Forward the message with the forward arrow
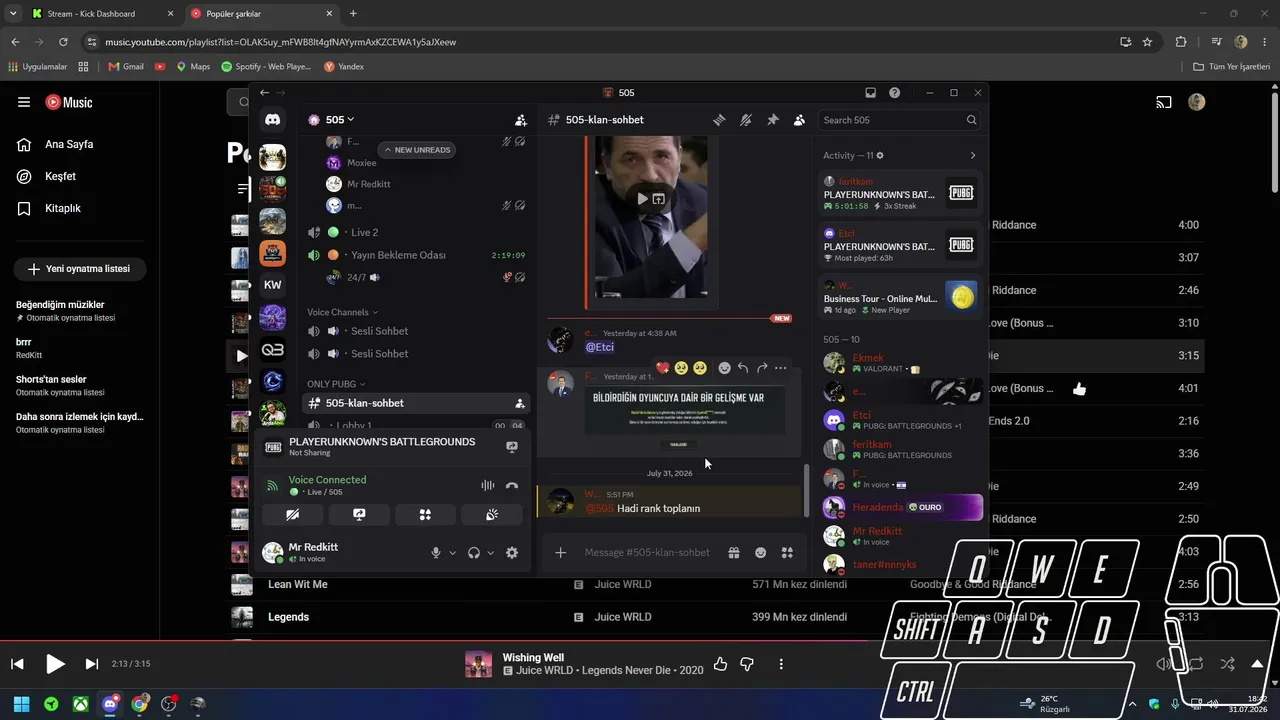This screenshot has height=720, width=1280. pyautogui.click(x=762, y=368)
